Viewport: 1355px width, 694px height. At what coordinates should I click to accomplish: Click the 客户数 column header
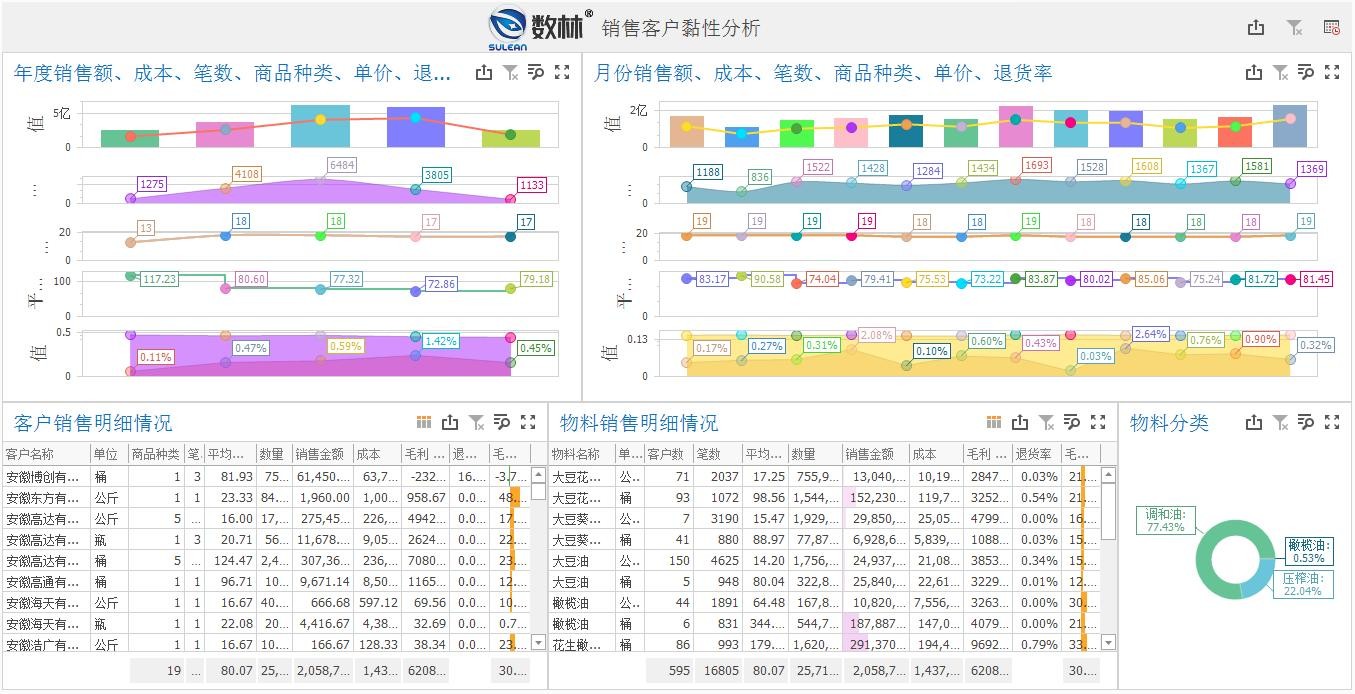coord(668,454)
